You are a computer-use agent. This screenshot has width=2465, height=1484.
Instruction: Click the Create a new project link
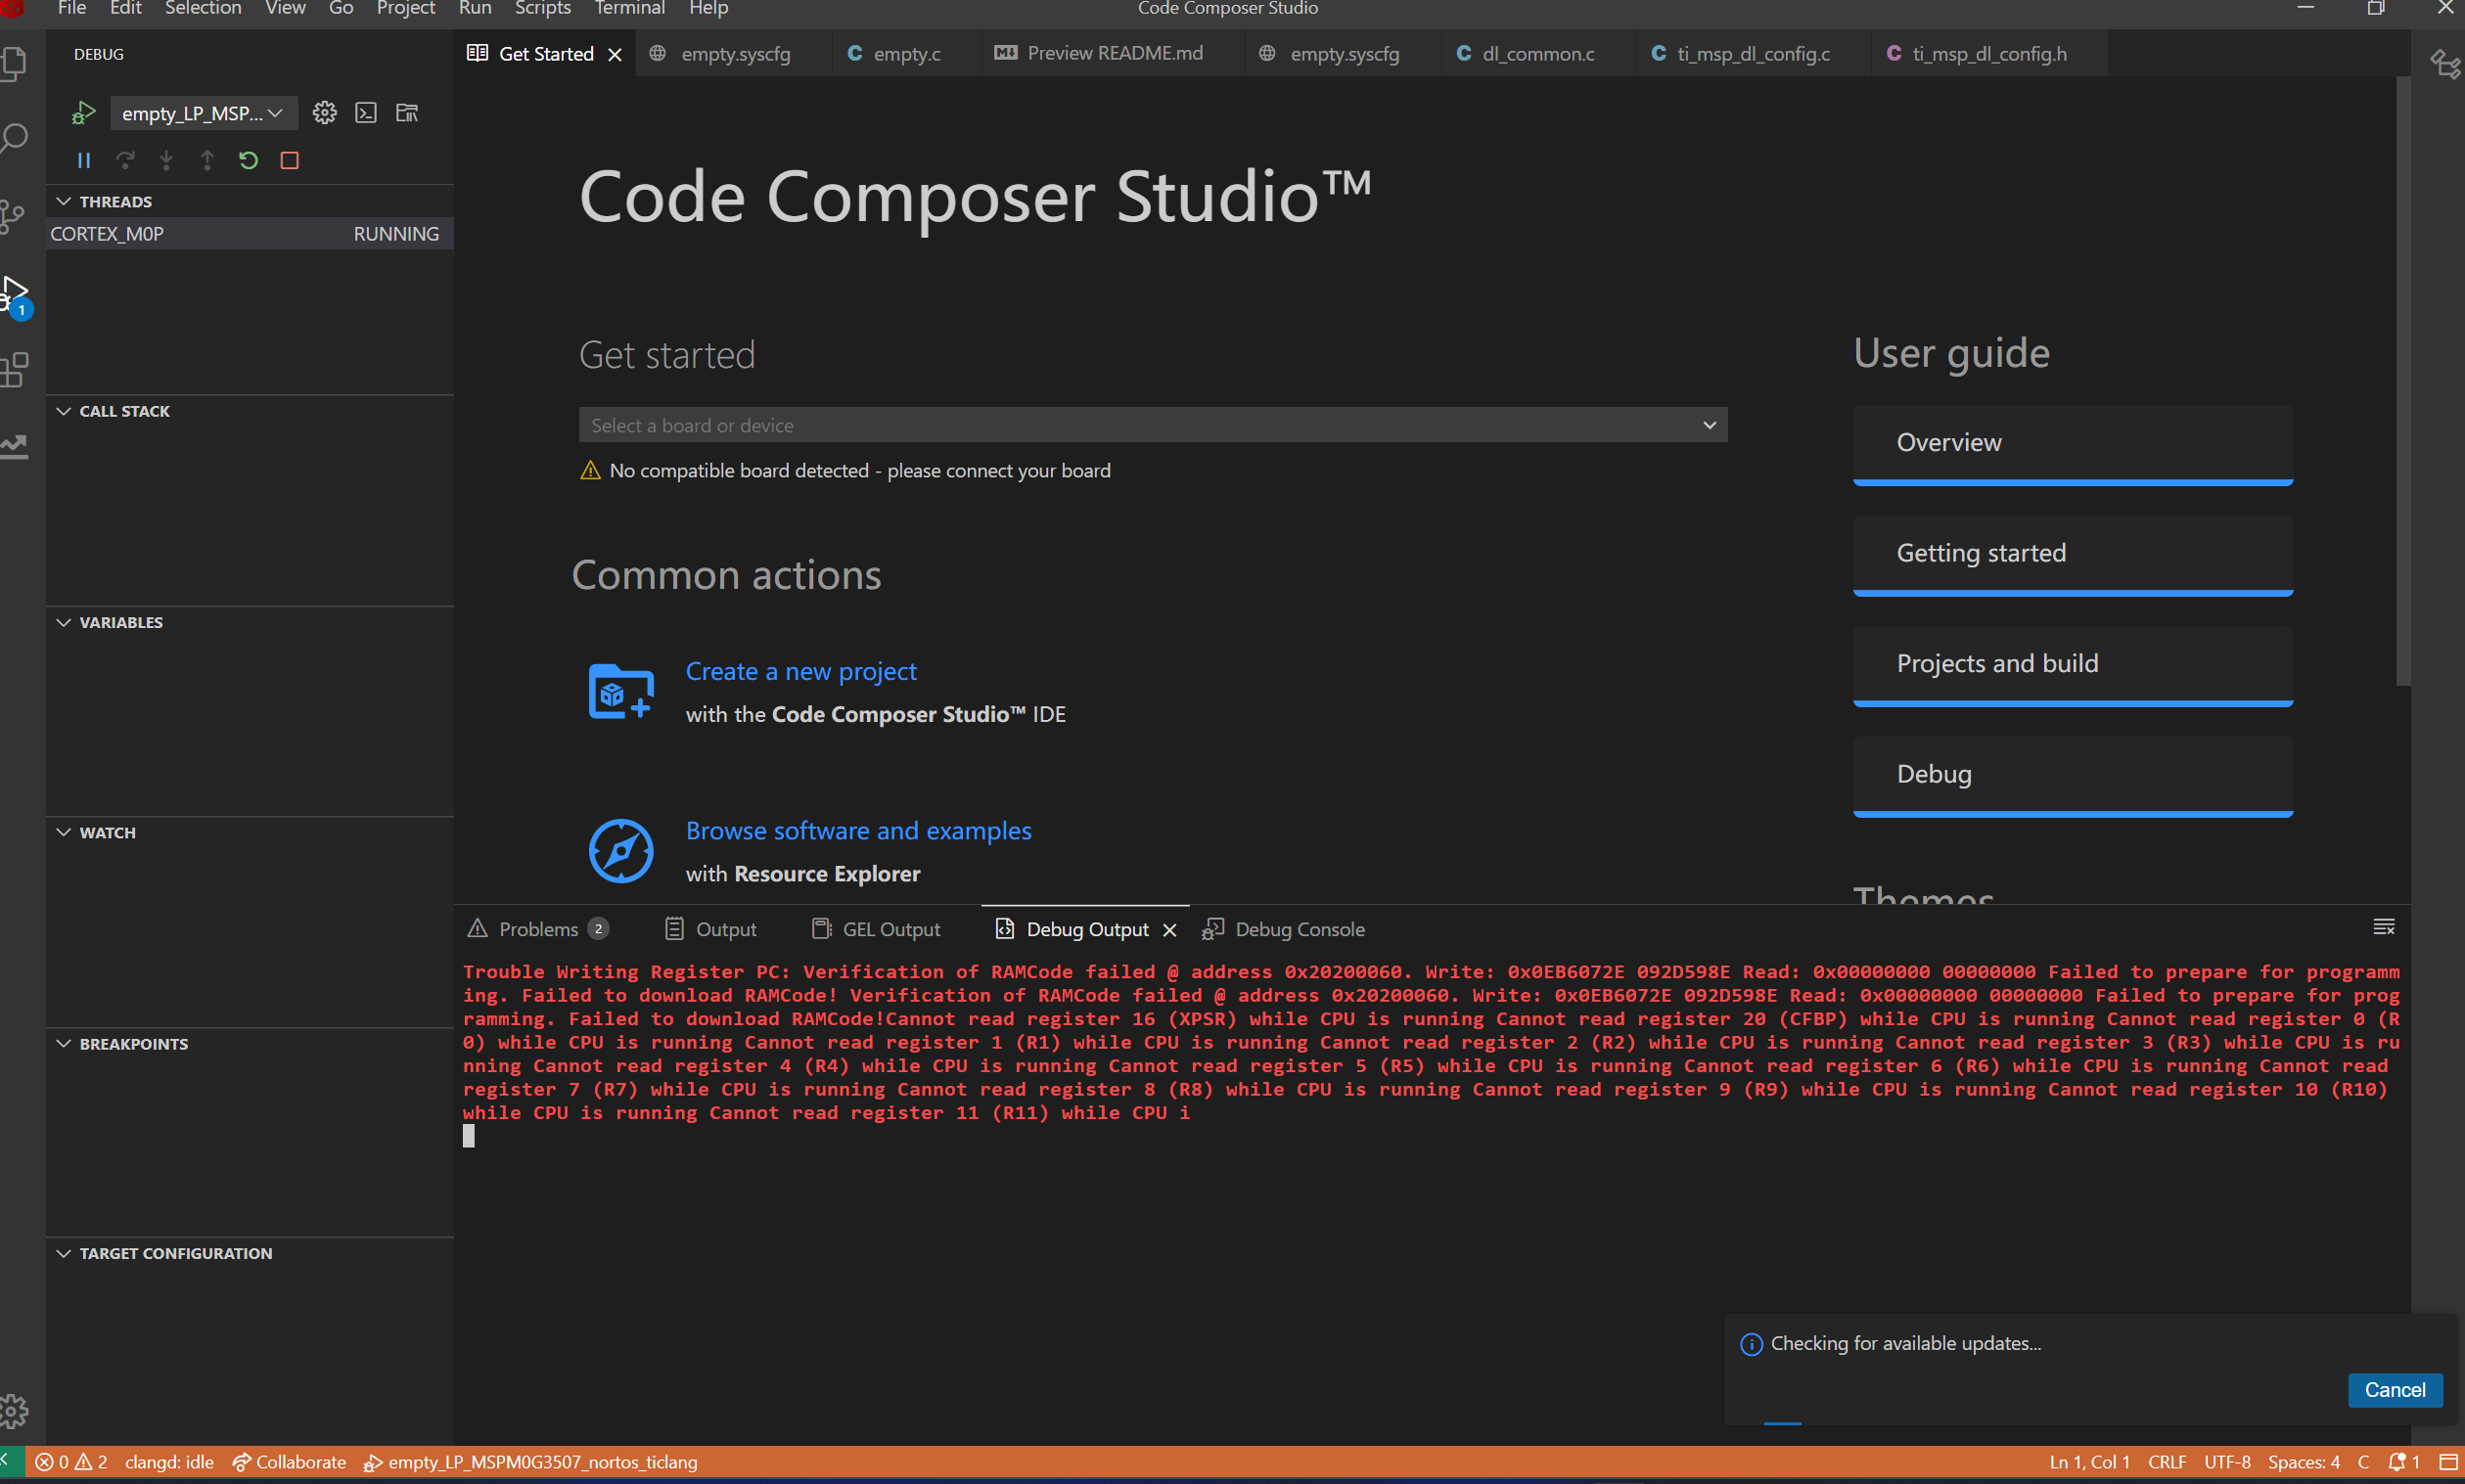click(800, 671)
